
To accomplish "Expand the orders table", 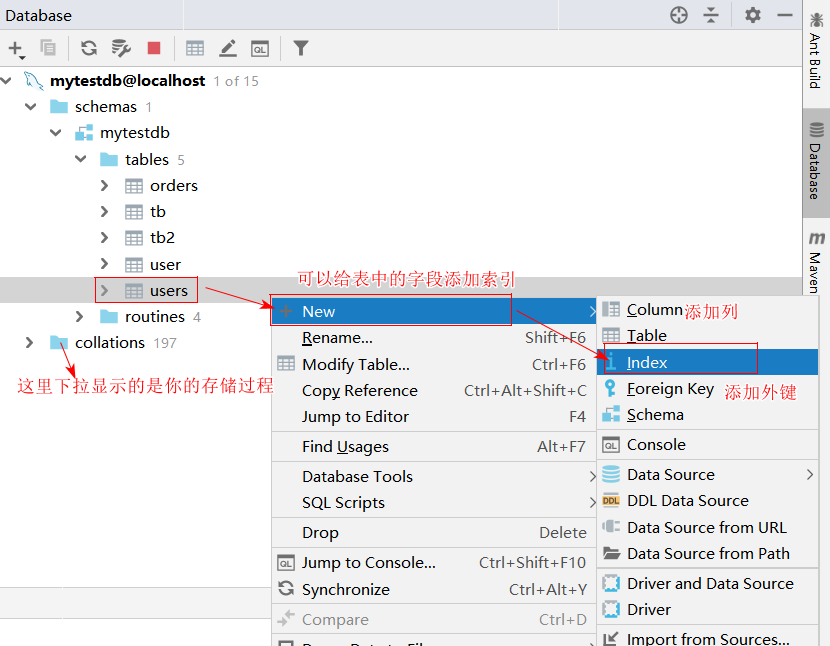I will [104, 185].
